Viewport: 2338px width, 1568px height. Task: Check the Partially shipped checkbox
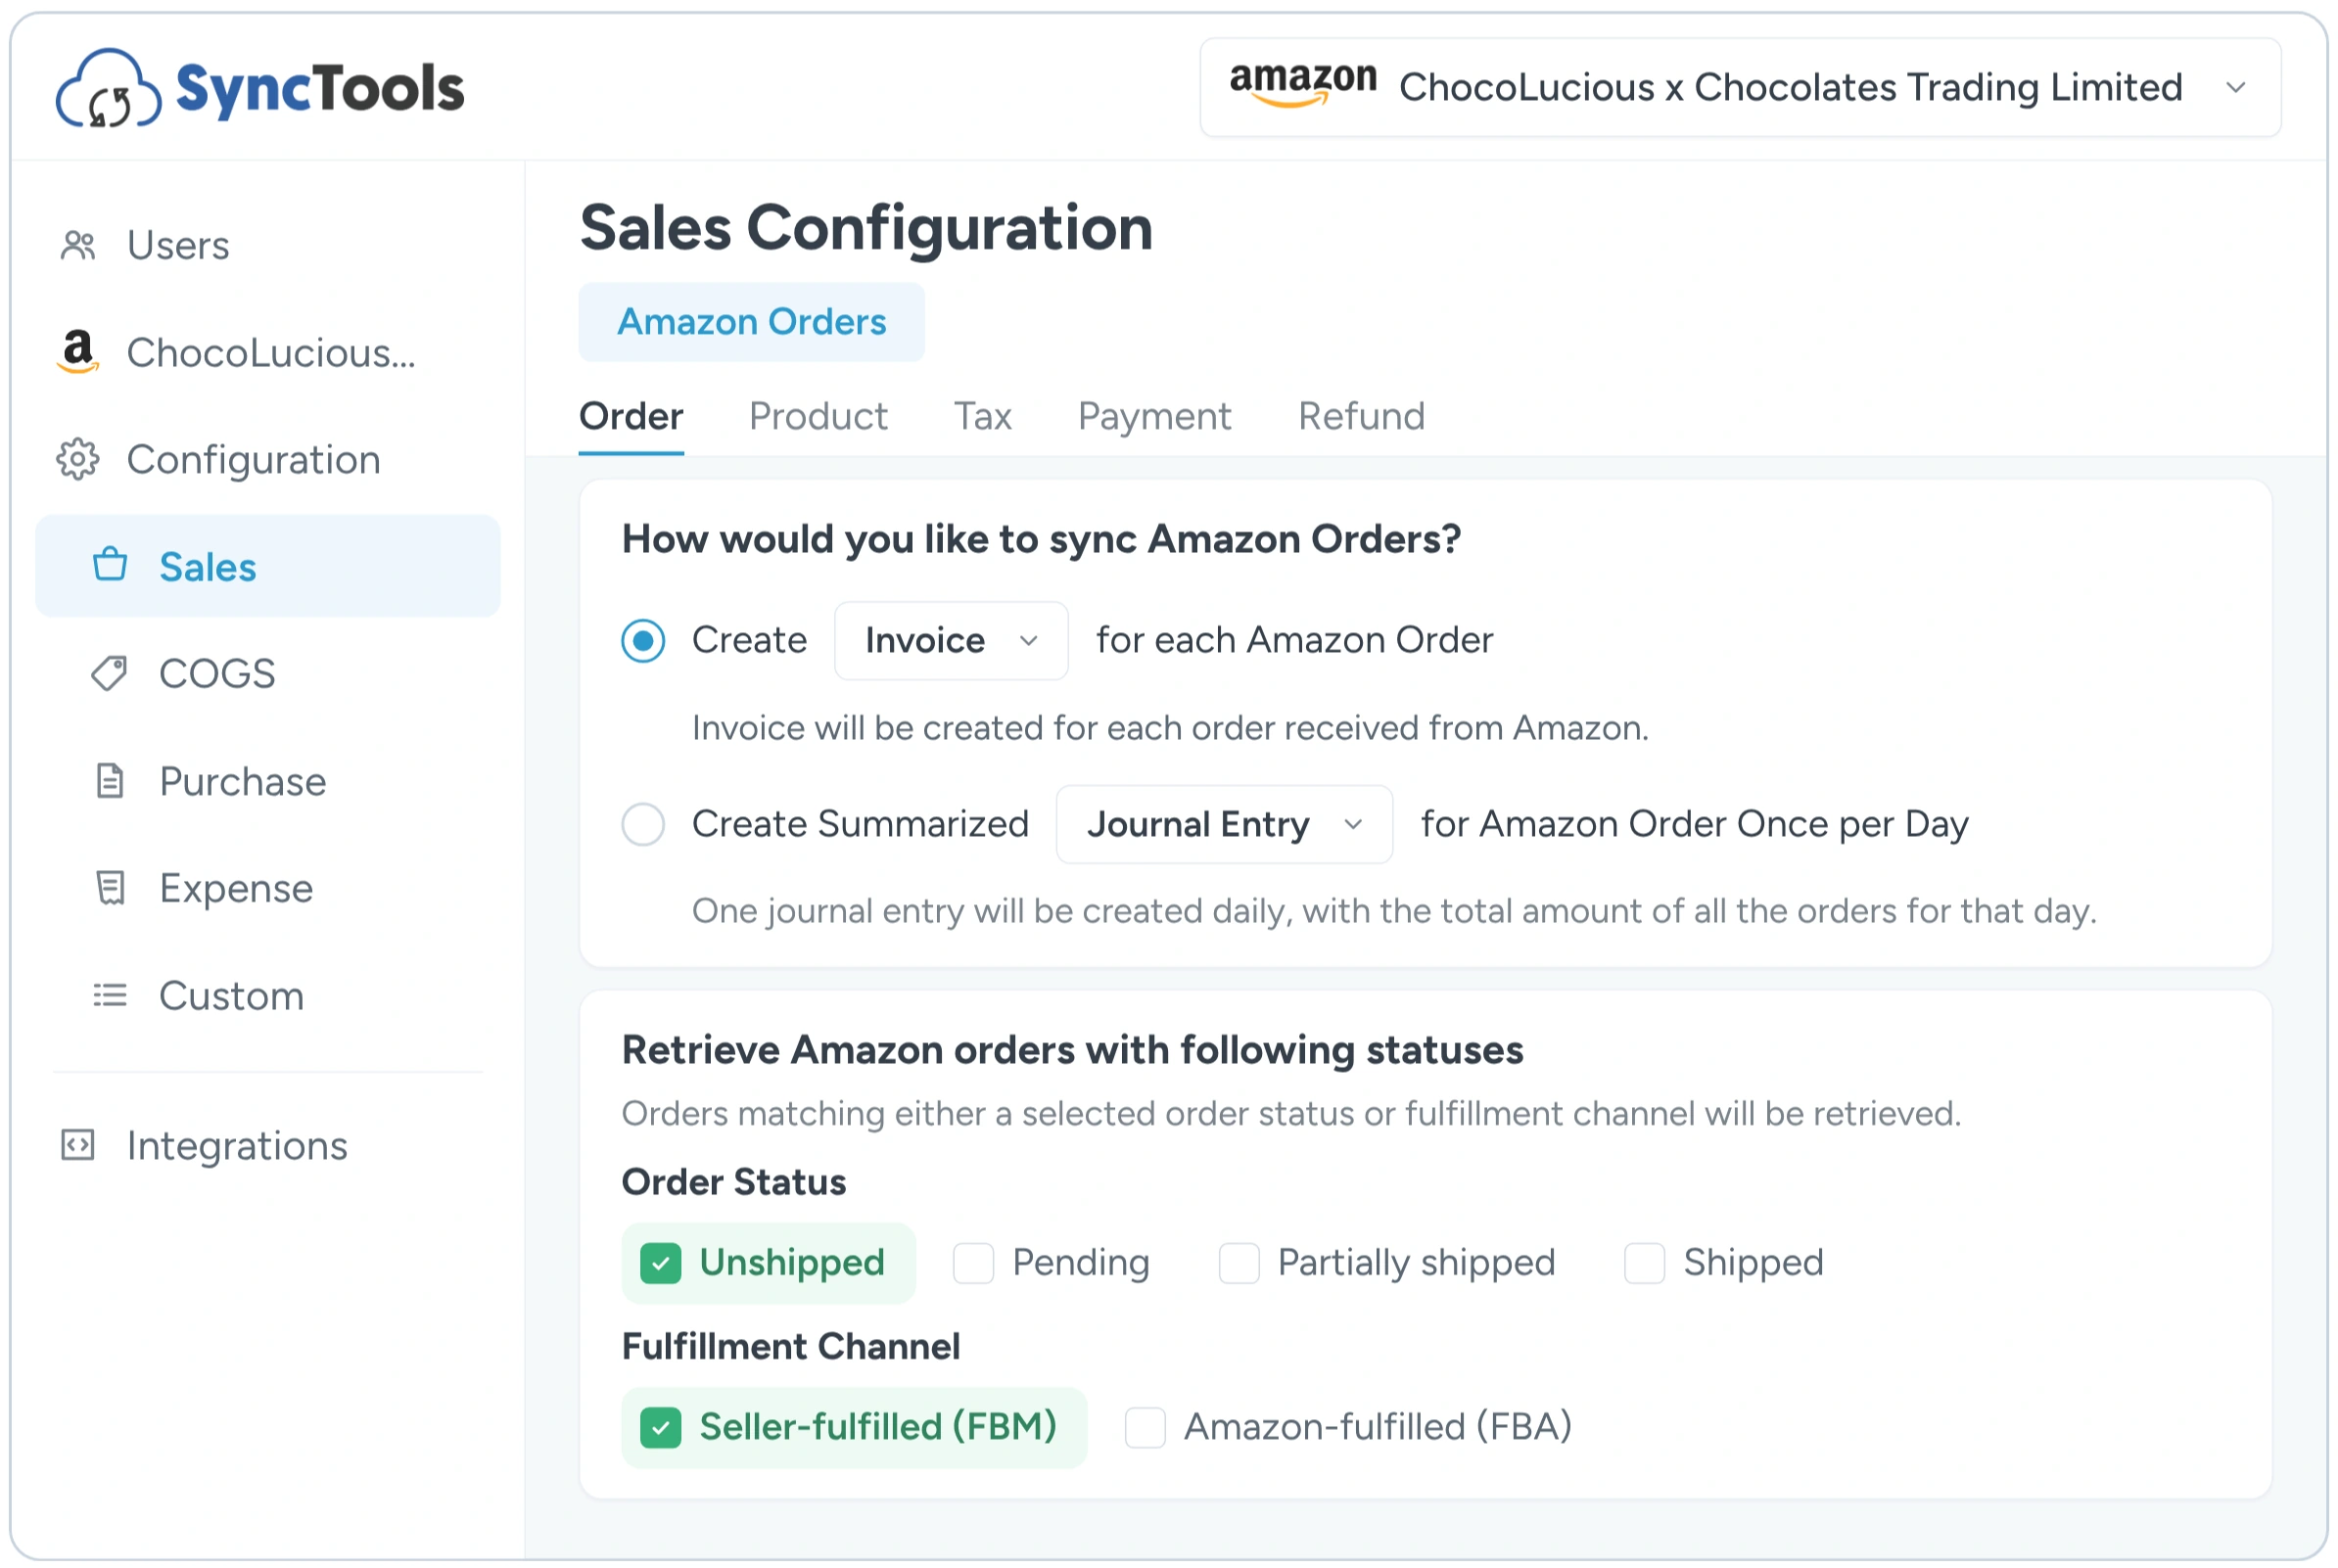[x=1239, y=1264]
